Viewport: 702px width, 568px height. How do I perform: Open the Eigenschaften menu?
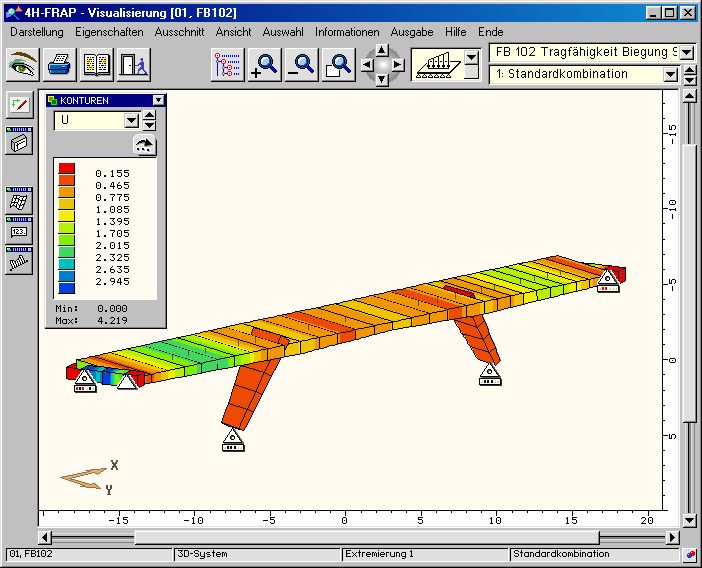[x=109, y=32]
